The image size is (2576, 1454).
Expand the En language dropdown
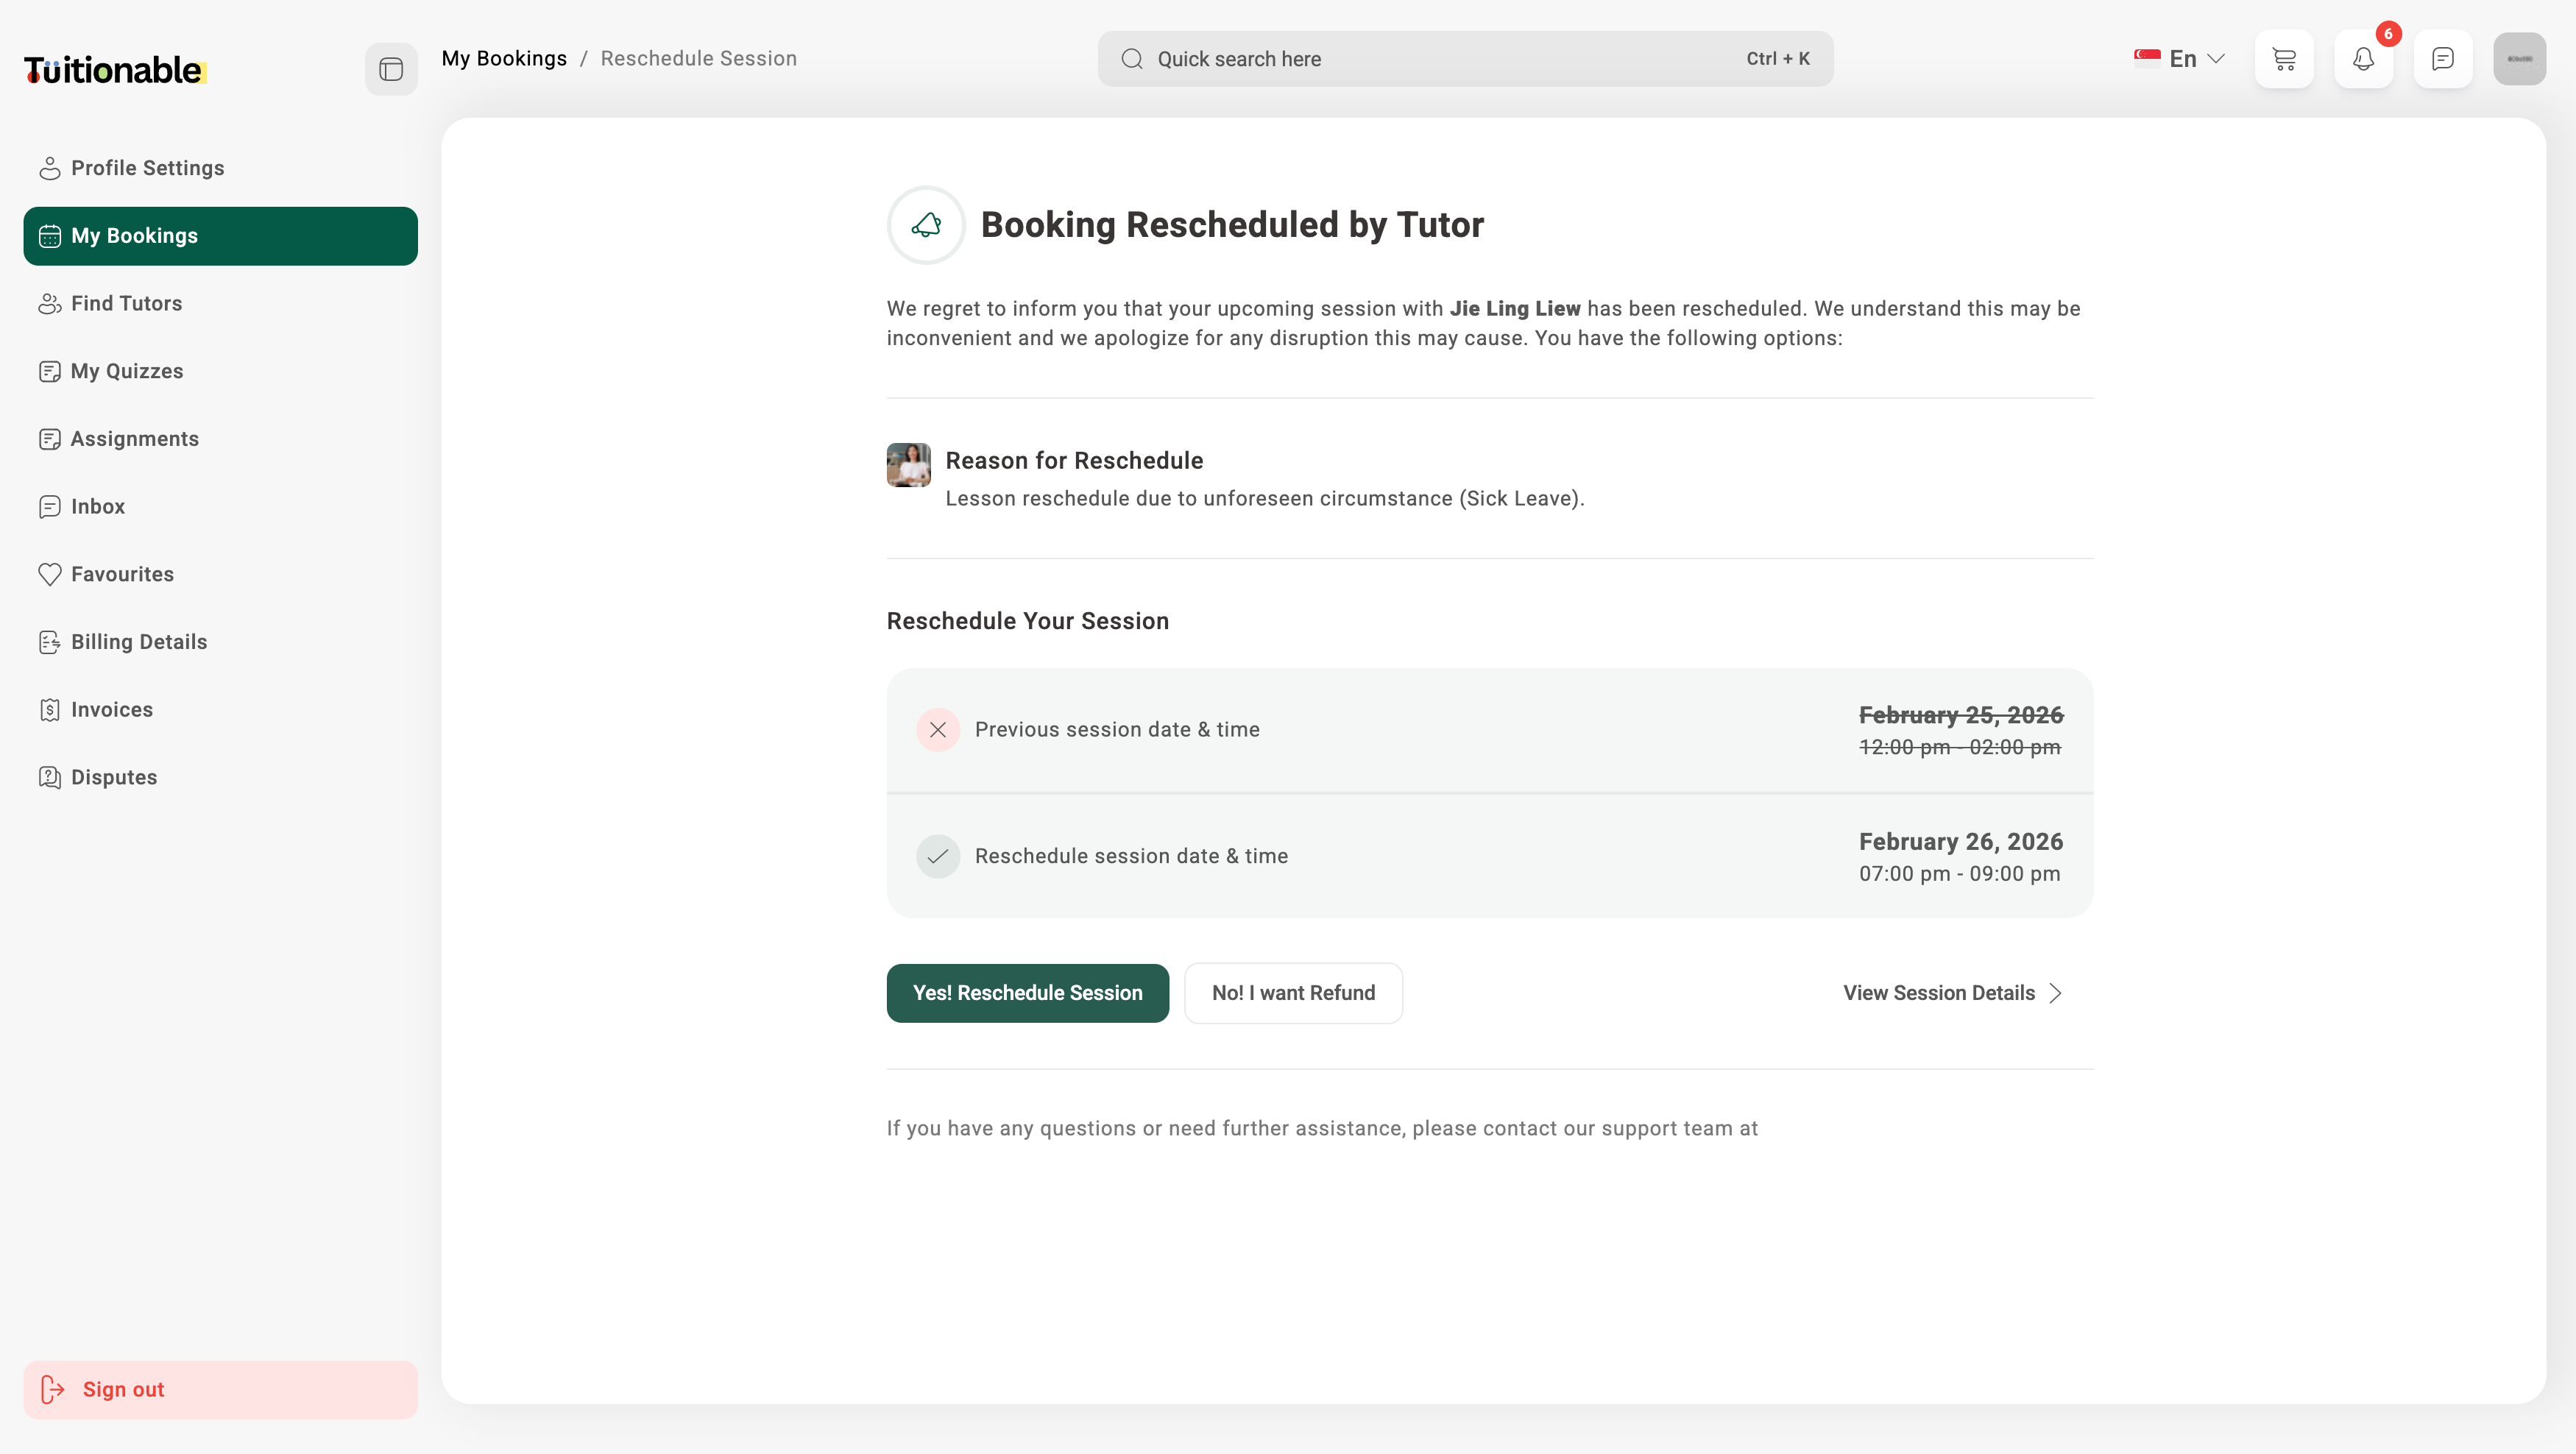click(2180, 59)
